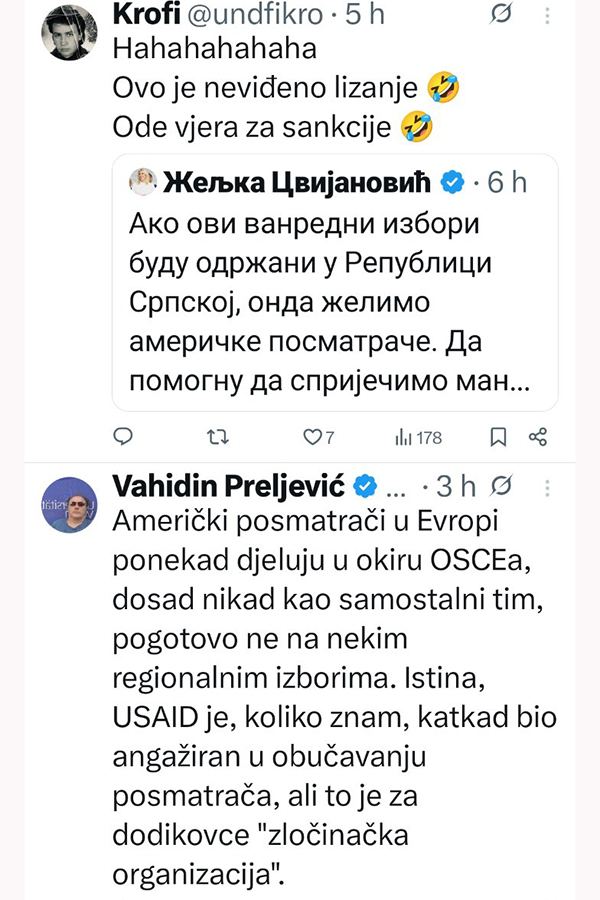Reply to Krofi's tweet
The image size is (600, 900).
pos(122,436)
